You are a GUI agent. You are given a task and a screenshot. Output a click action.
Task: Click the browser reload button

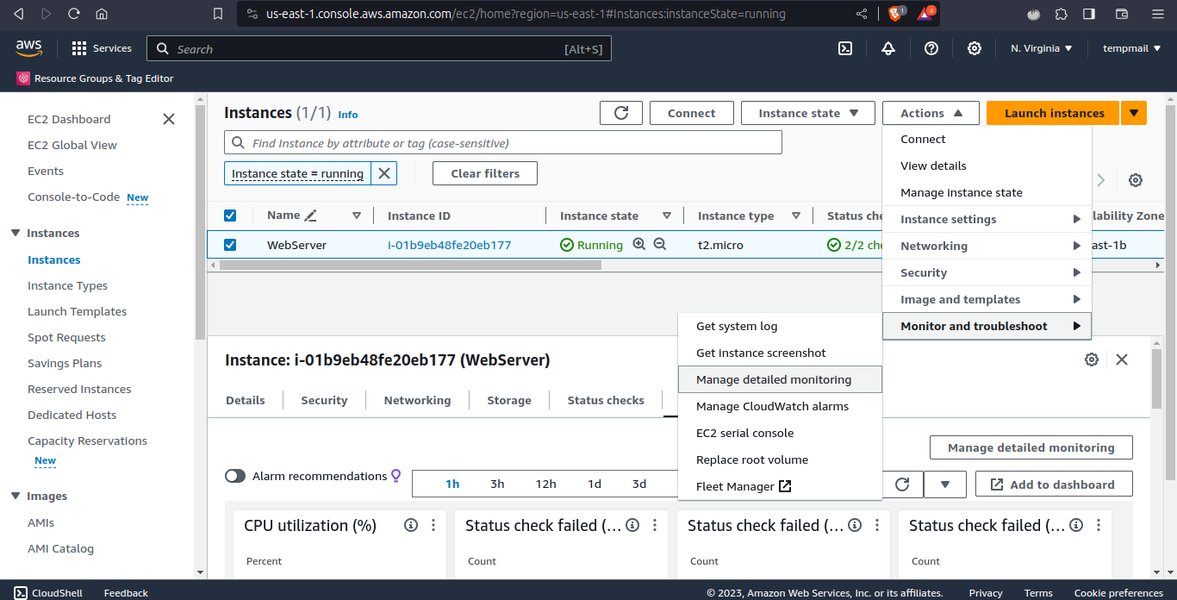(x=74, y=14)
